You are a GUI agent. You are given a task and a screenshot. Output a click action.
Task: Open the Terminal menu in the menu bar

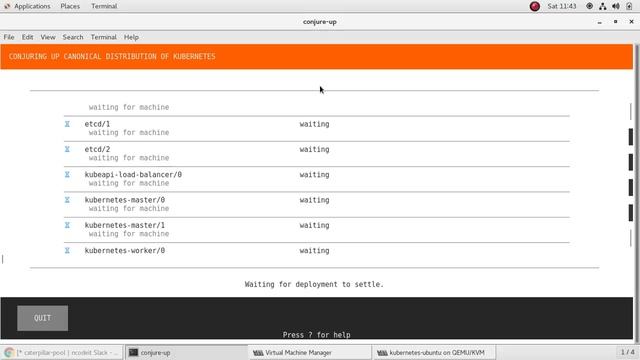click(x=103, y=37)
